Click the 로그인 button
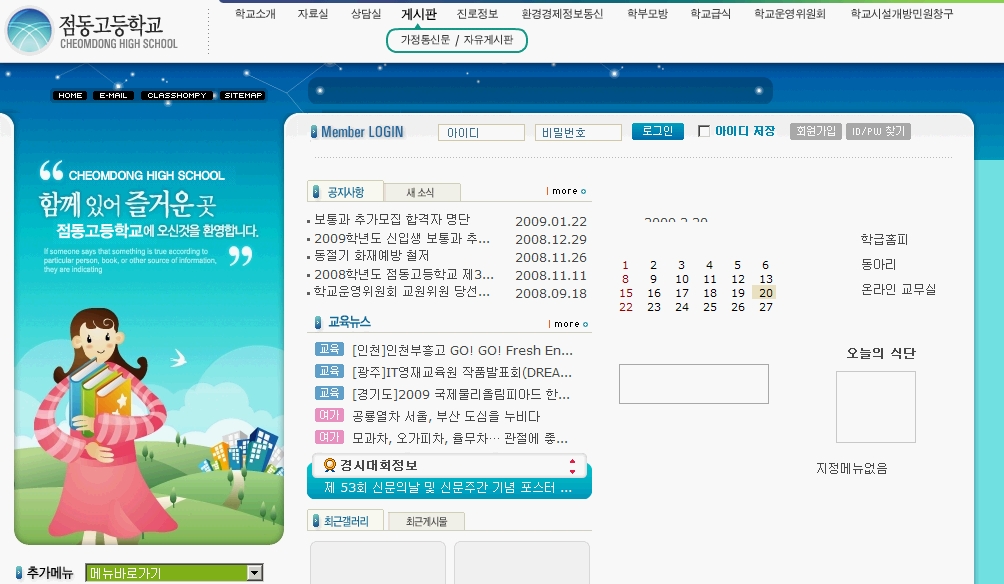Viewport: 1004px width, 584px height. click(x=657, y=131)
